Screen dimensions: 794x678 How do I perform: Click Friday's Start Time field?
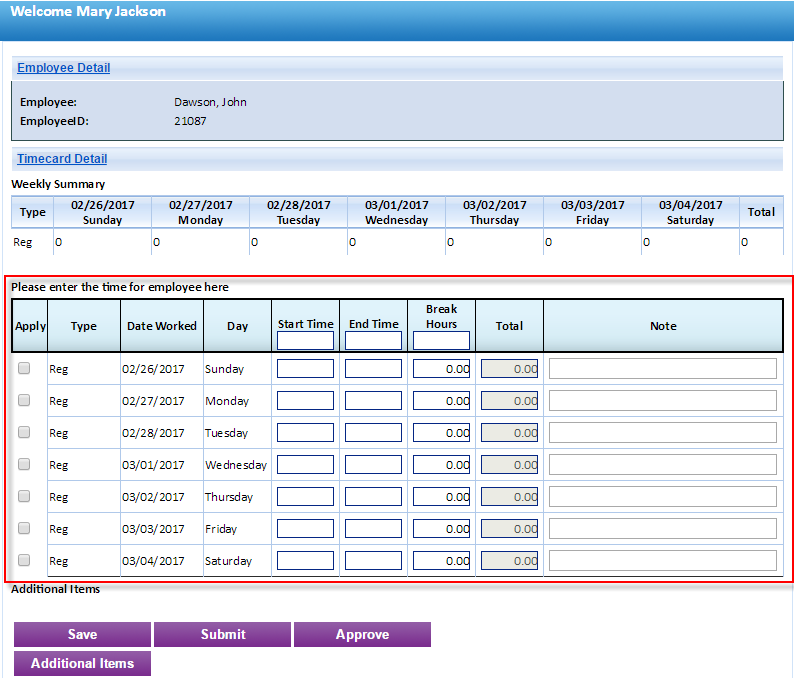[x=305, y=529]
